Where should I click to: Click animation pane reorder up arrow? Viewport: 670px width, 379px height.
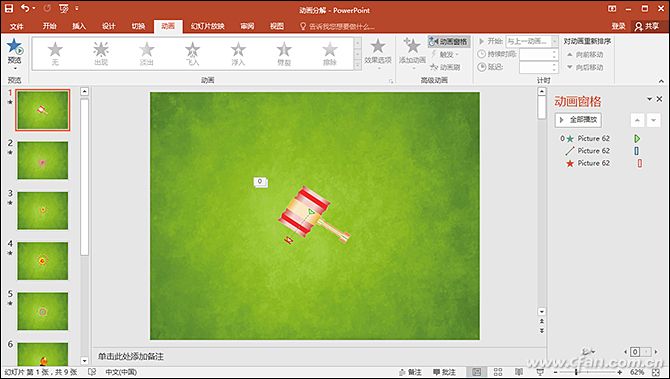(x=637, y=120)
